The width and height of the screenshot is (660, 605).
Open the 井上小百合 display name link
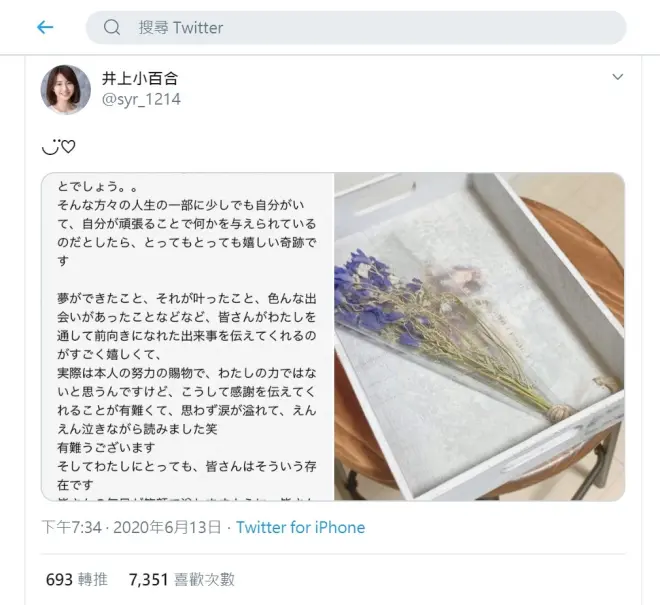[x=140, y=78]
